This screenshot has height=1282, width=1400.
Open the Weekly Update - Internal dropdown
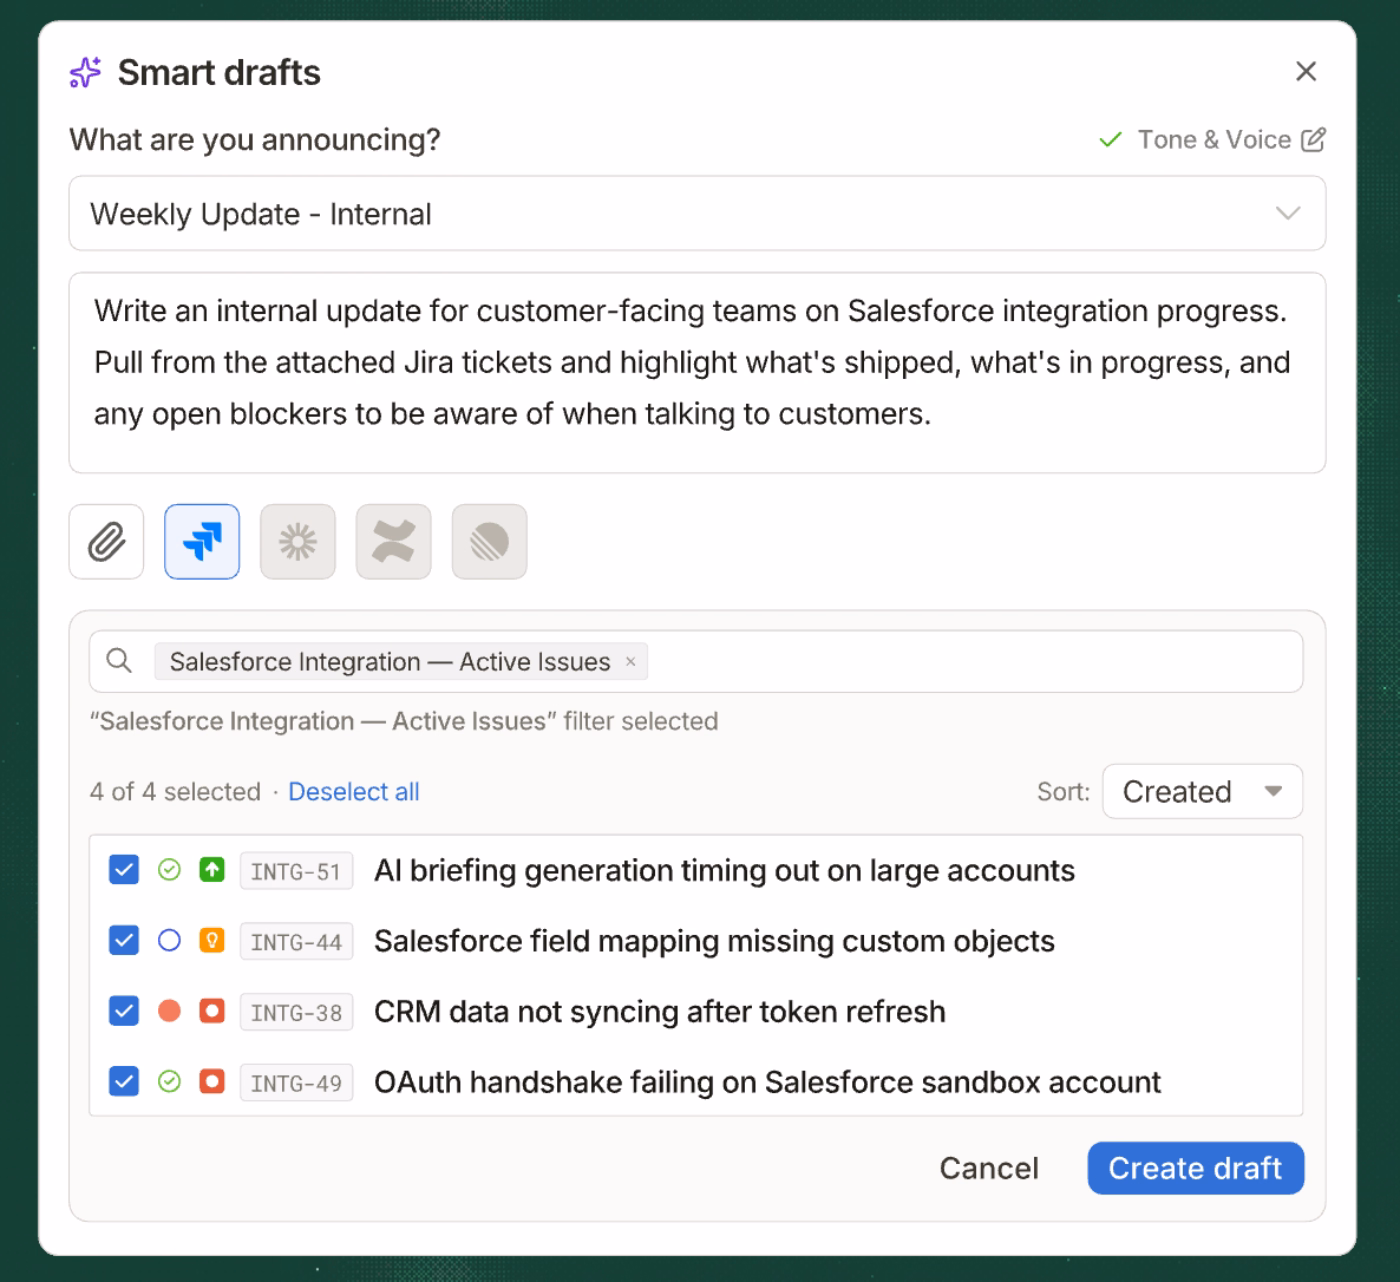pos(697,214)
